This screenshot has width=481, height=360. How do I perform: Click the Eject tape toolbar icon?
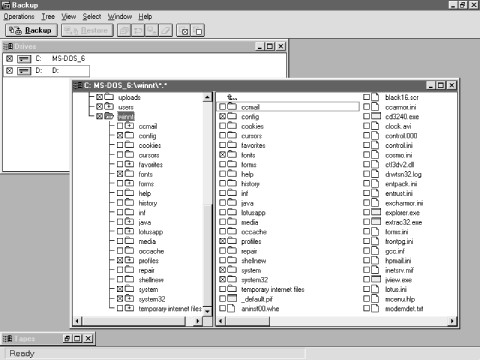click(152, 31)
